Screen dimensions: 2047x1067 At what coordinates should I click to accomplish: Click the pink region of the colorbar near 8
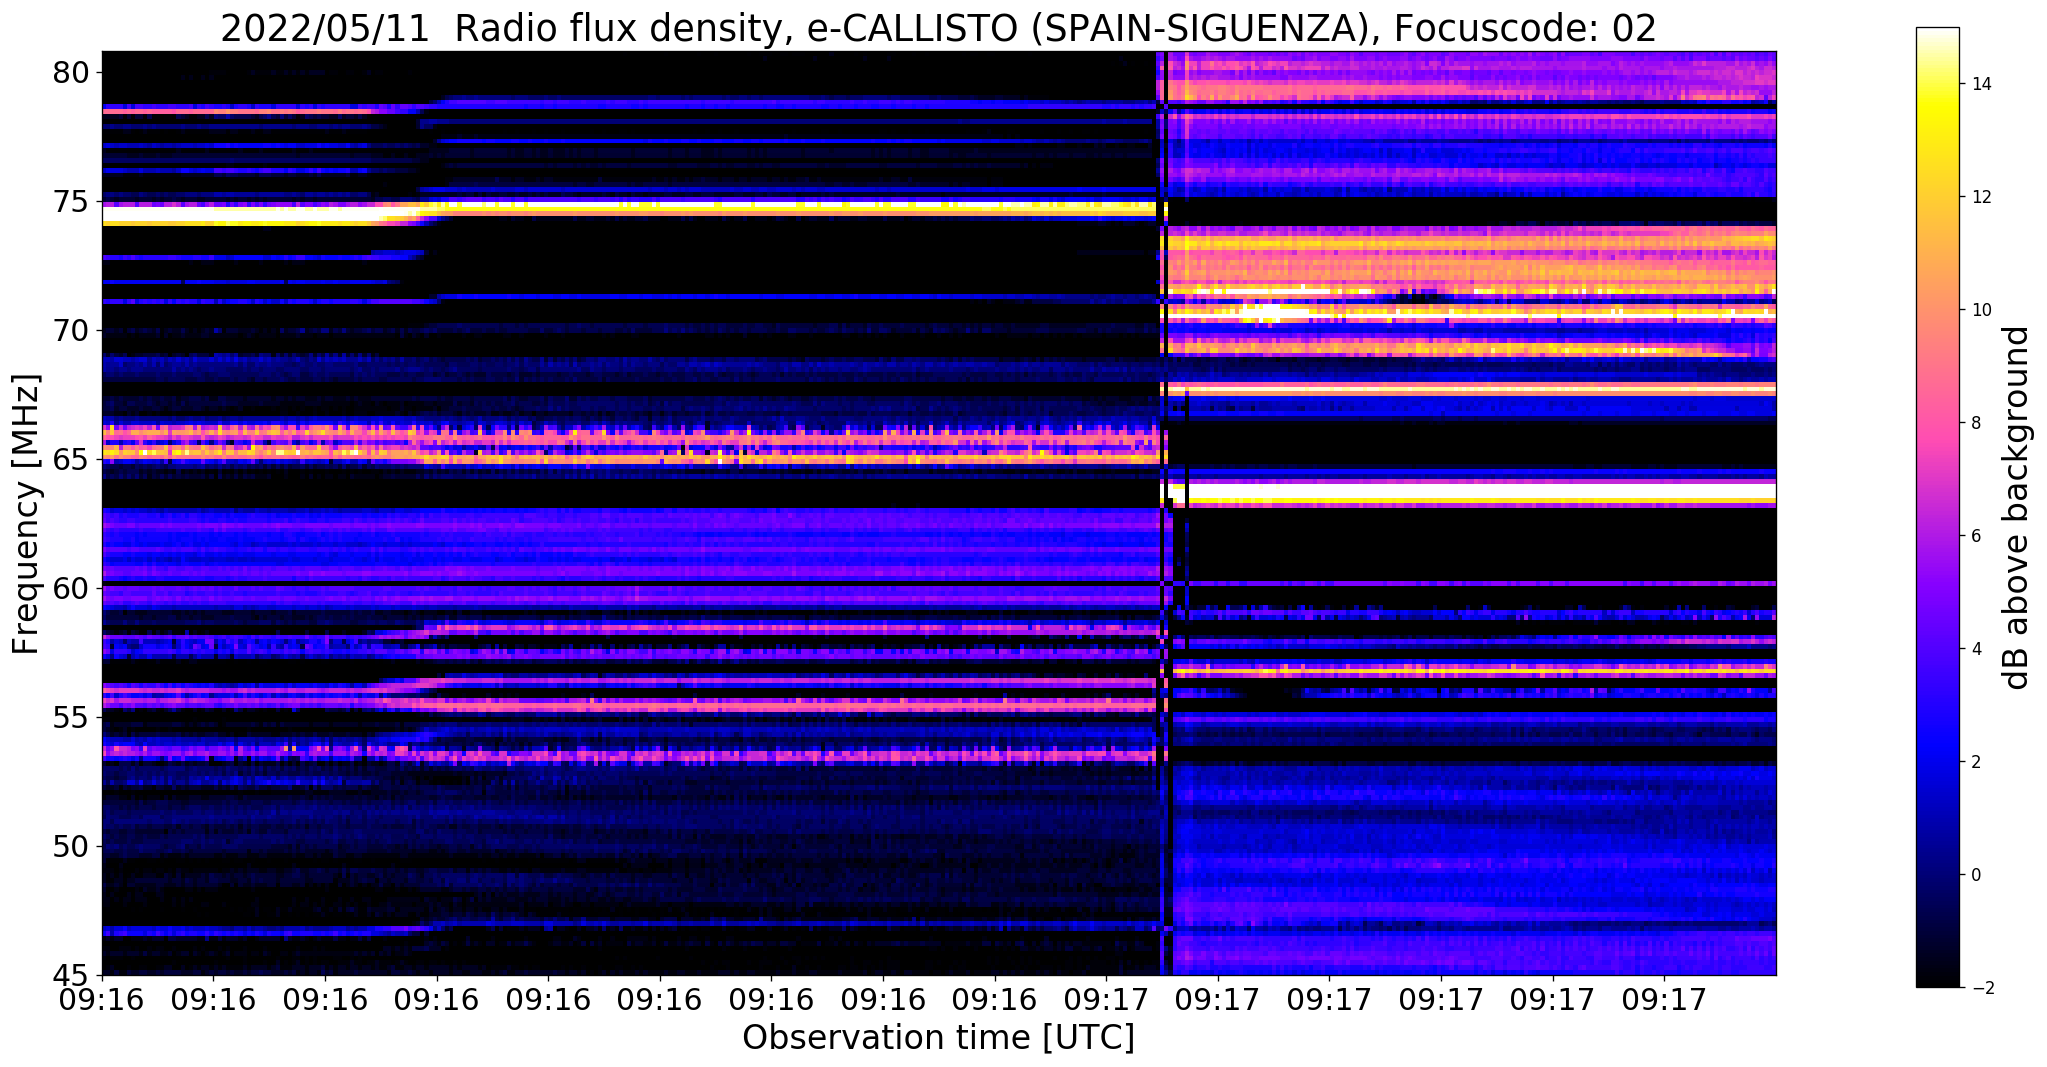[1937, 423]
